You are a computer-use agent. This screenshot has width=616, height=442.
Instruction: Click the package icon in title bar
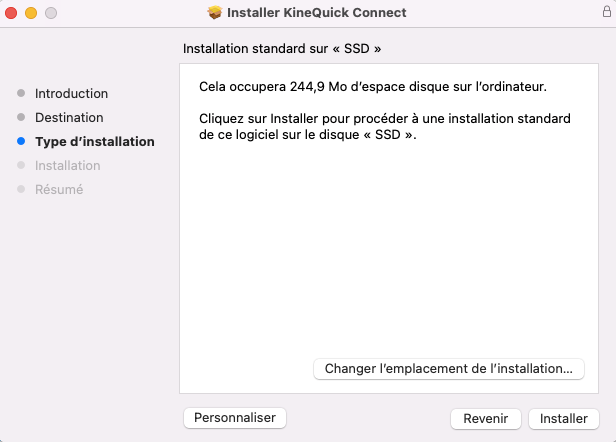tap(214, 13)
